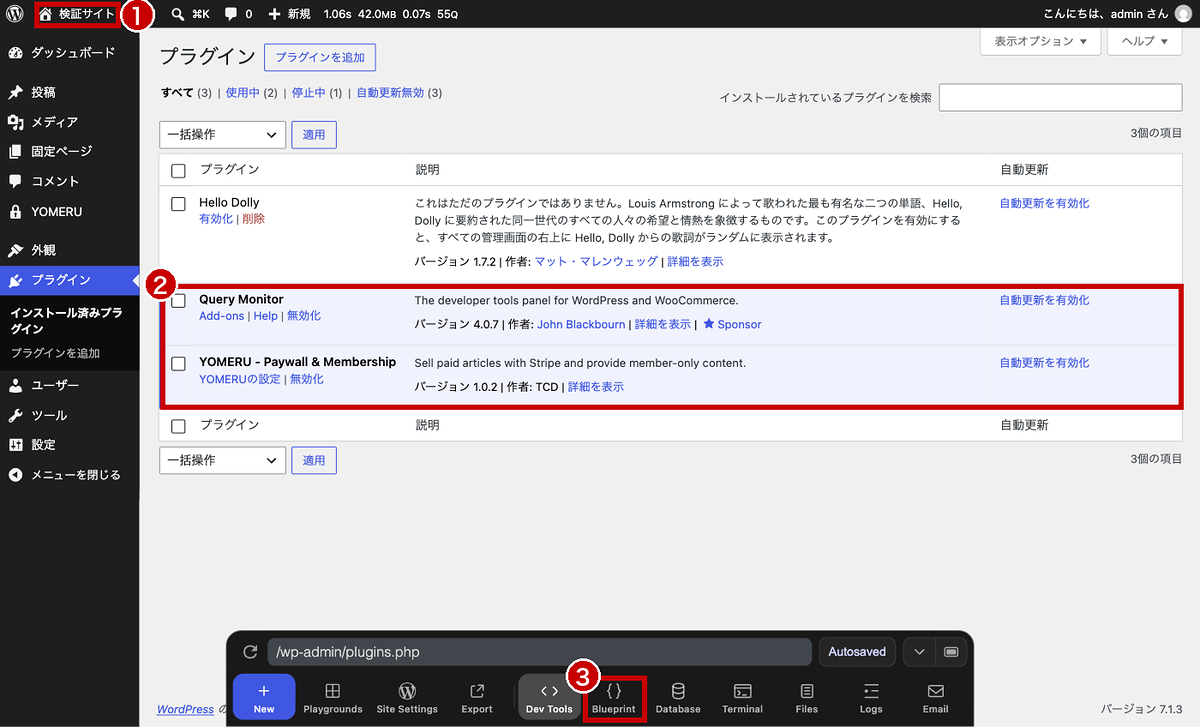Open the search ⌘K command palette
The width and height of the screenshot is (1200, 727).
pos(190,14)
